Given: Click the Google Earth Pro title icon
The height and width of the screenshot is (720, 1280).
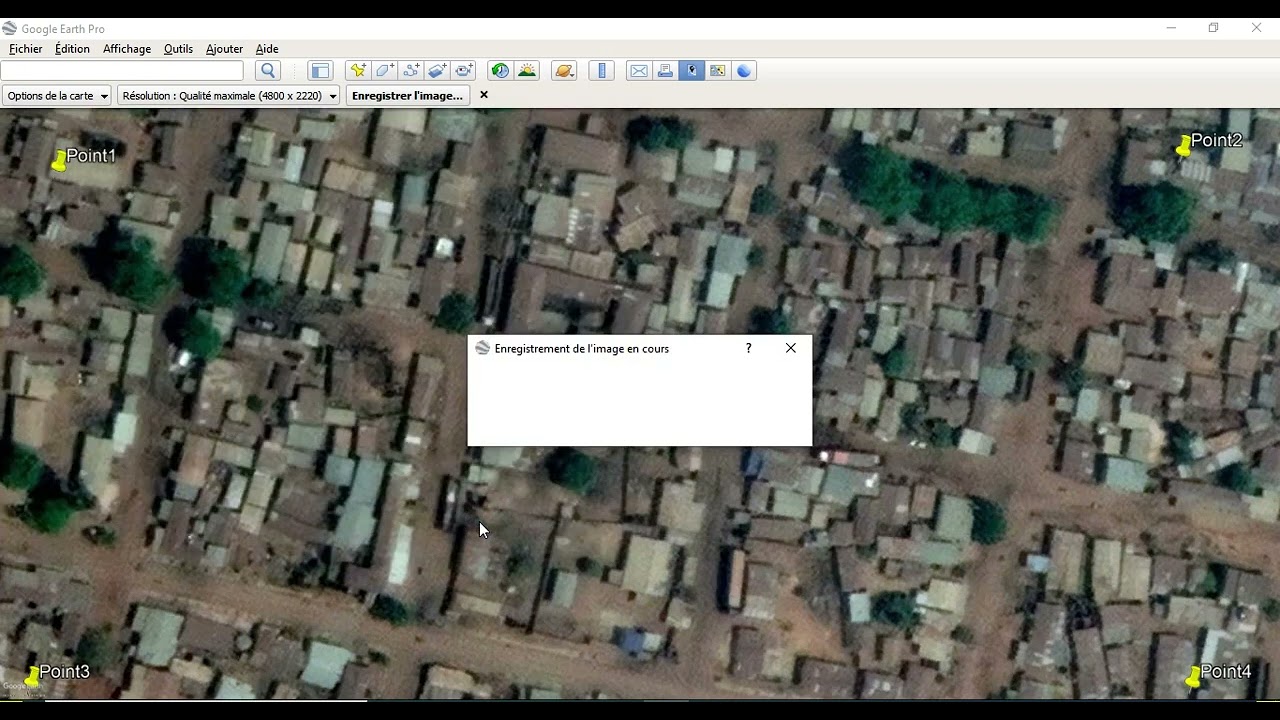Looking at the screenshot, I should click(10, 28).
